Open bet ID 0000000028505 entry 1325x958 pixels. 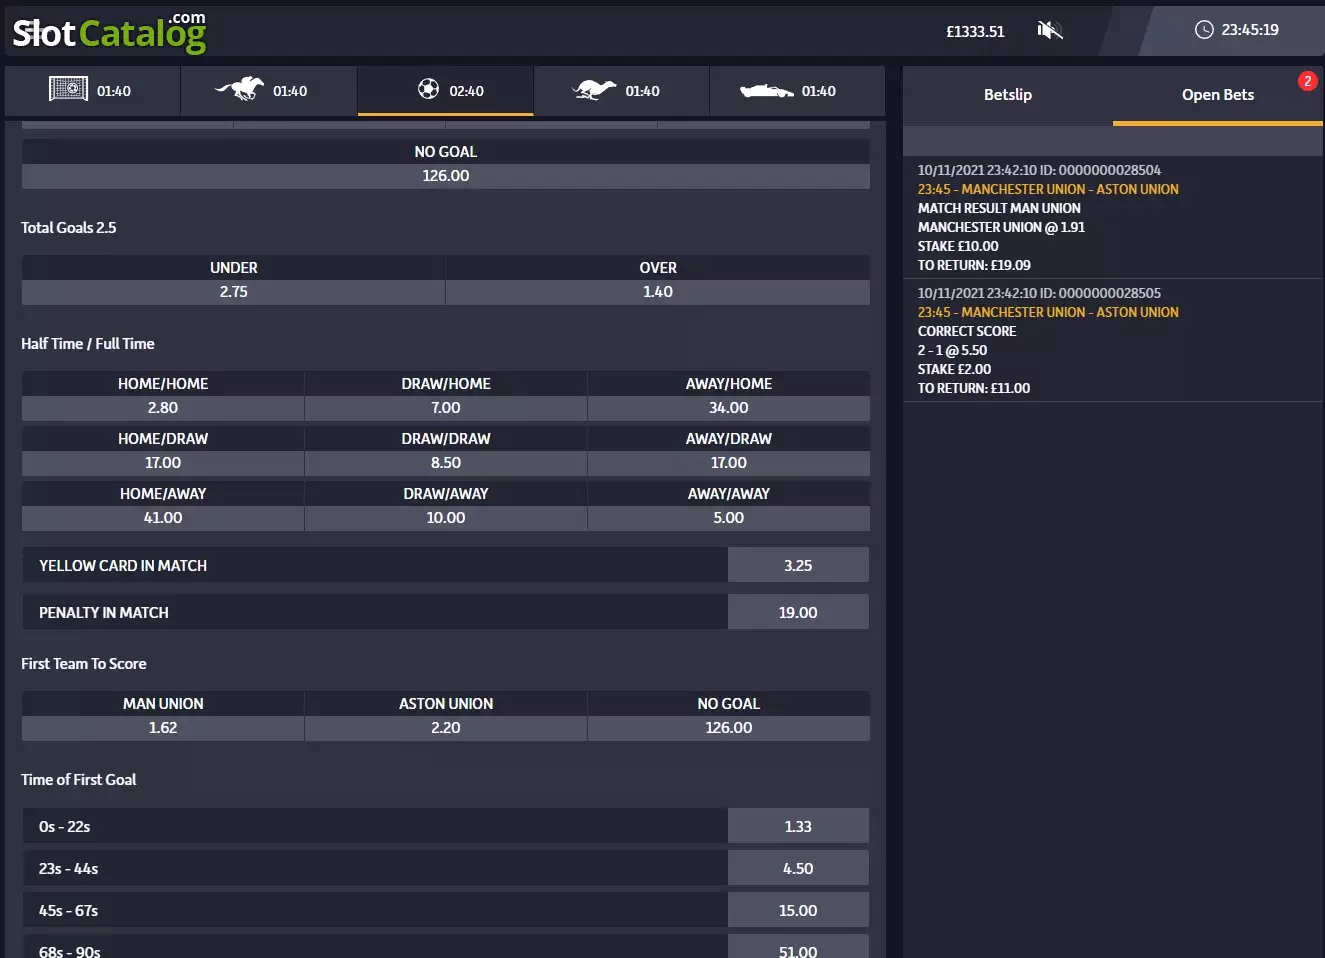(1113, 340)
